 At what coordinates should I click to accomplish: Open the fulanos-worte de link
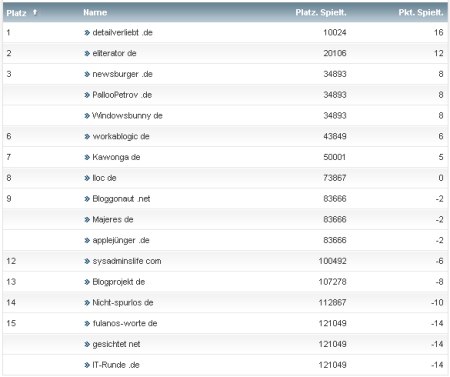click(125, 323)
